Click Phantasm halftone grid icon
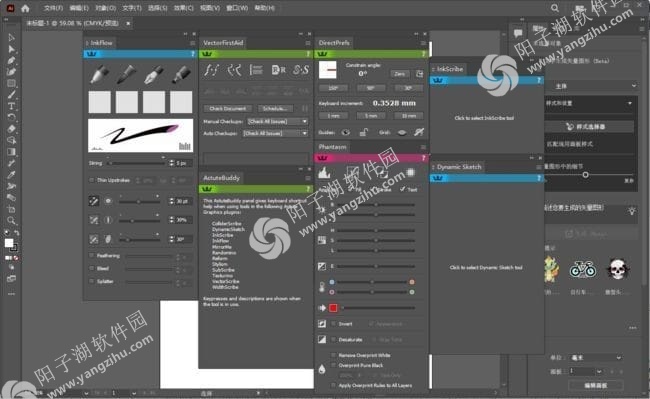The image size is (650, 399). pyautogui.click(x=410, y=172)
